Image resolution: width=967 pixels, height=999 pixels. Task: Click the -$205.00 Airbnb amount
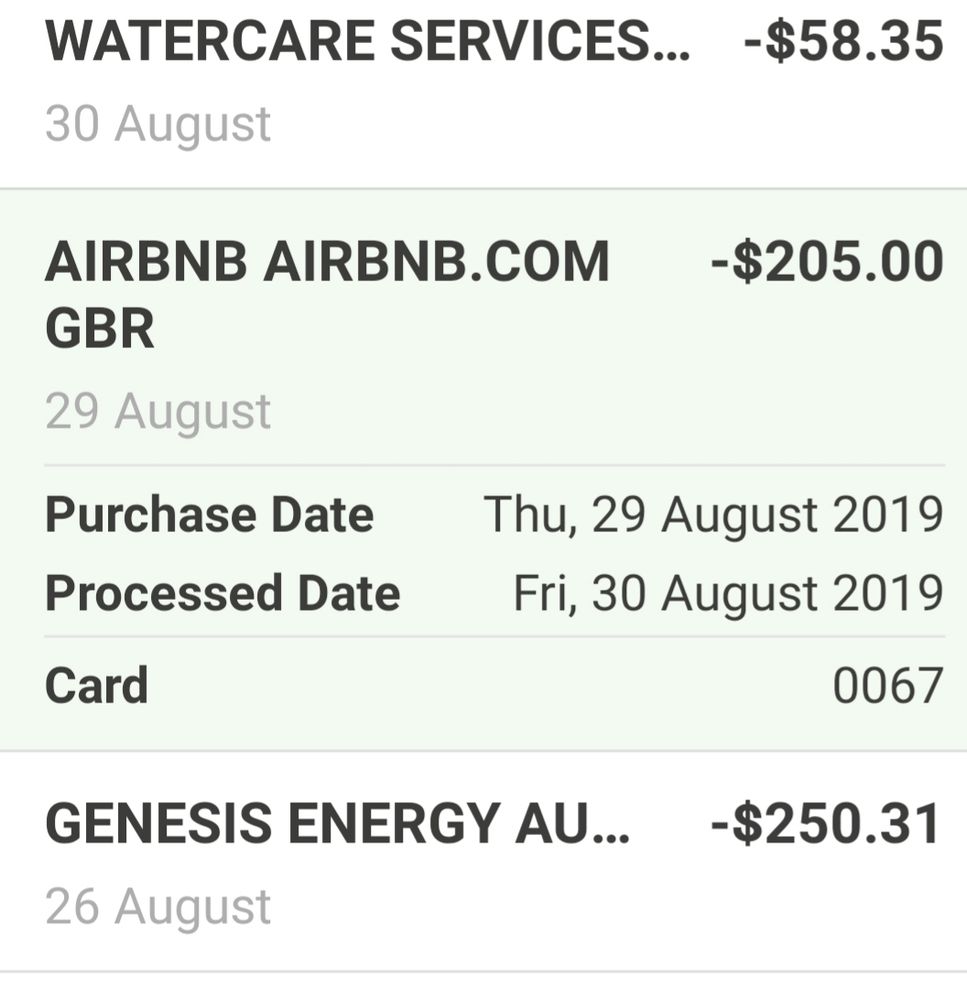(x=826, y=263)
